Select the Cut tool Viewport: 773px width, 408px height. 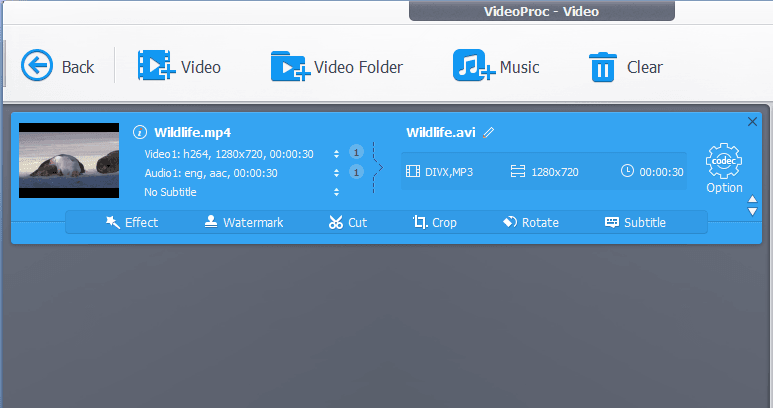coord(347,222)
